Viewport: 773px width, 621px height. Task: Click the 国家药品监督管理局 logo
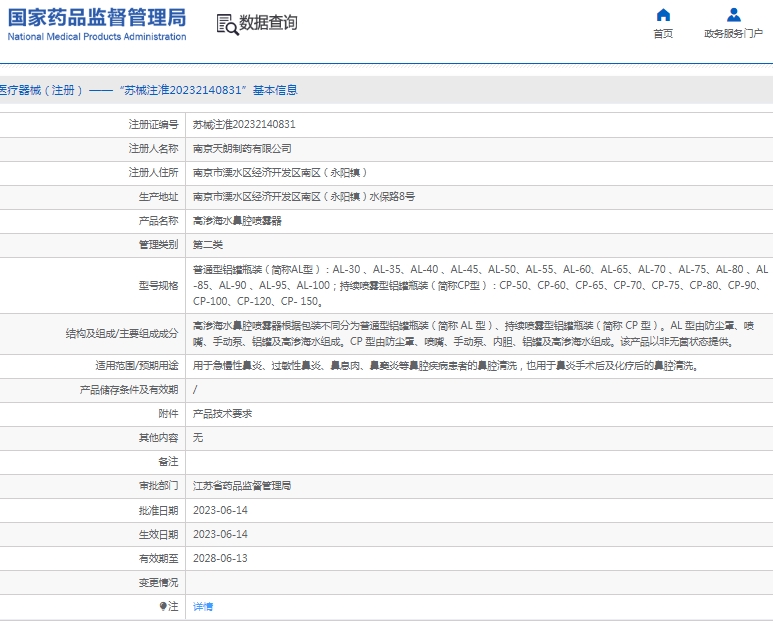click(97, 18)
